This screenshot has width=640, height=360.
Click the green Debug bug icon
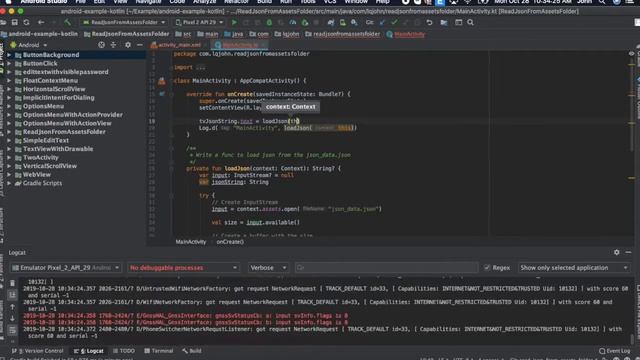click(269, 22)
